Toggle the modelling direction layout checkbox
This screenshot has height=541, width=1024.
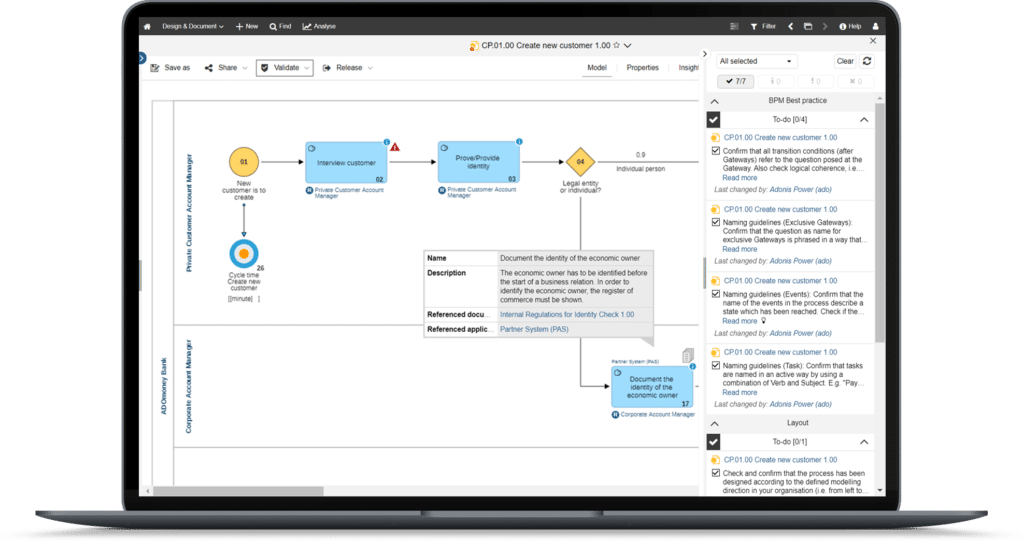(x=716, y=473)
